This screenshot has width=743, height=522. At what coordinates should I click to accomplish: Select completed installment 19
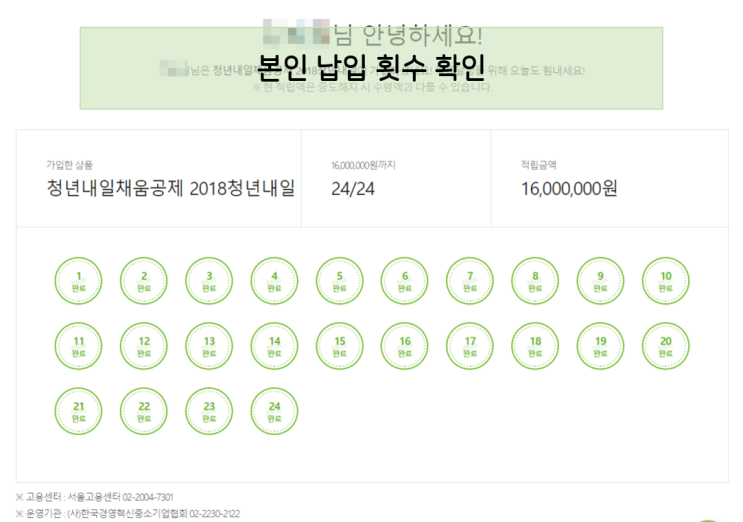pyautogui.click(x=600, y=346)
